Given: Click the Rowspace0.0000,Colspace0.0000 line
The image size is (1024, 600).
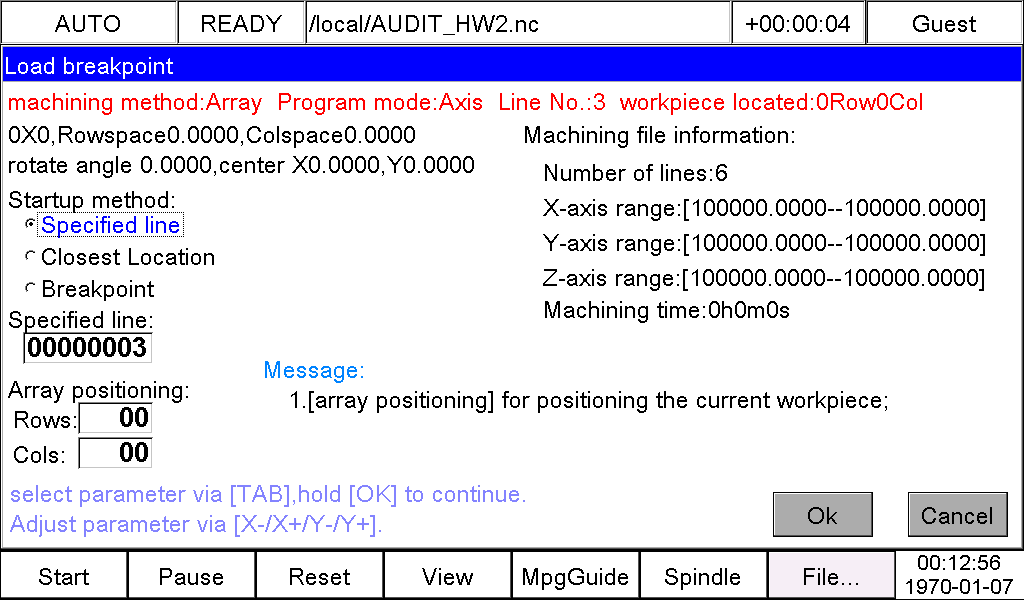Looking at the screenshot, I should (x=212, y=135).
